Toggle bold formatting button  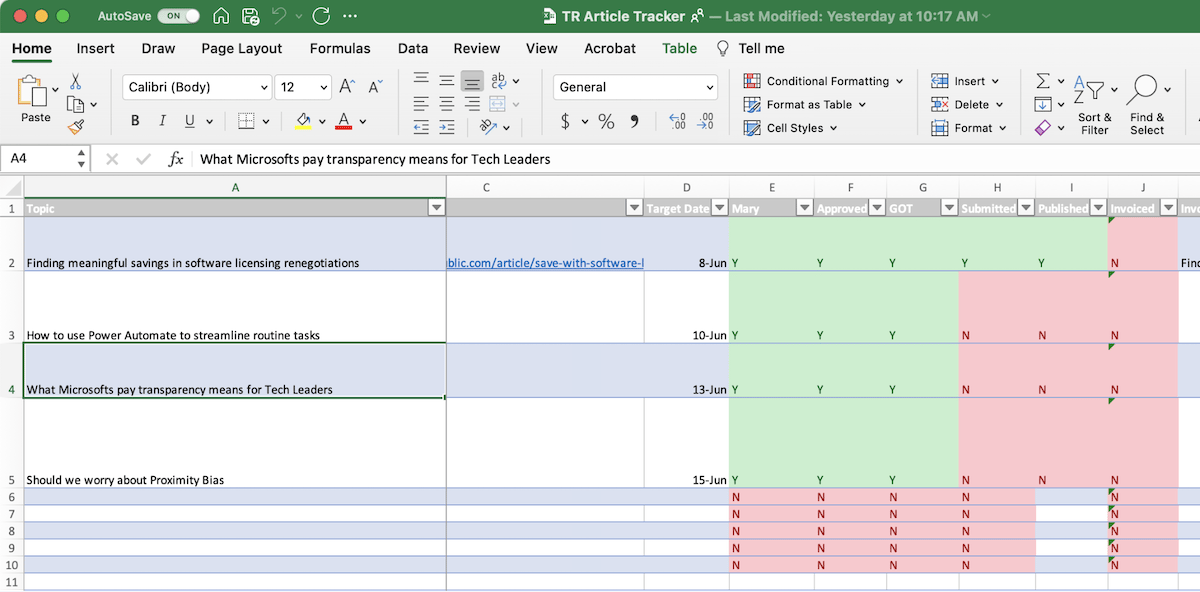[x=135, y=121]
